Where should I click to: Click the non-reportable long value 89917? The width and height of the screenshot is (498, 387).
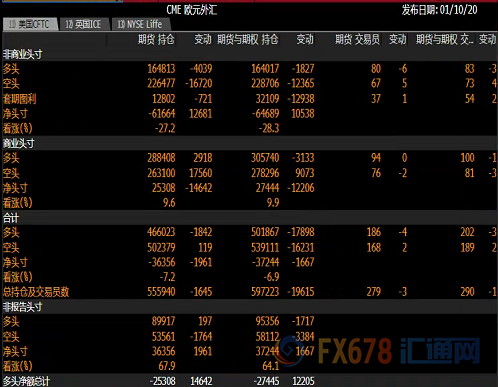coord(163,321)
